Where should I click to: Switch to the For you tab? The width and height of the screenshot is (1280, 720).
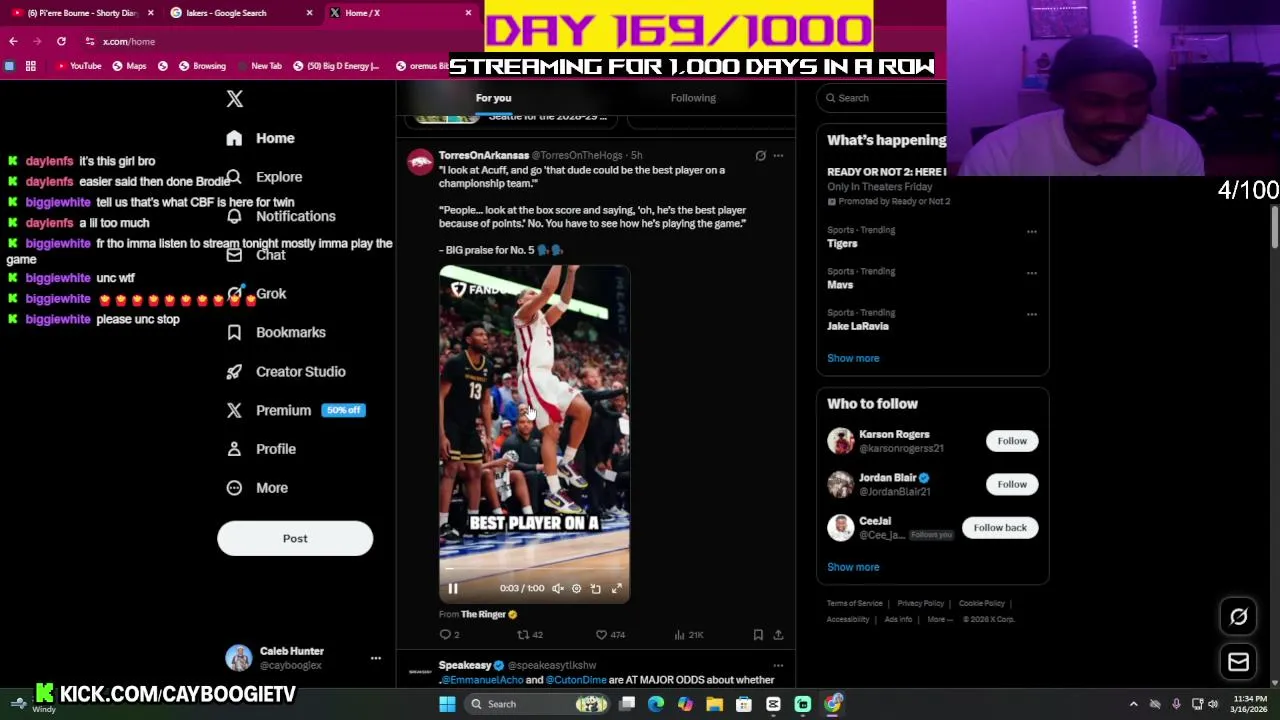(493, 98)
